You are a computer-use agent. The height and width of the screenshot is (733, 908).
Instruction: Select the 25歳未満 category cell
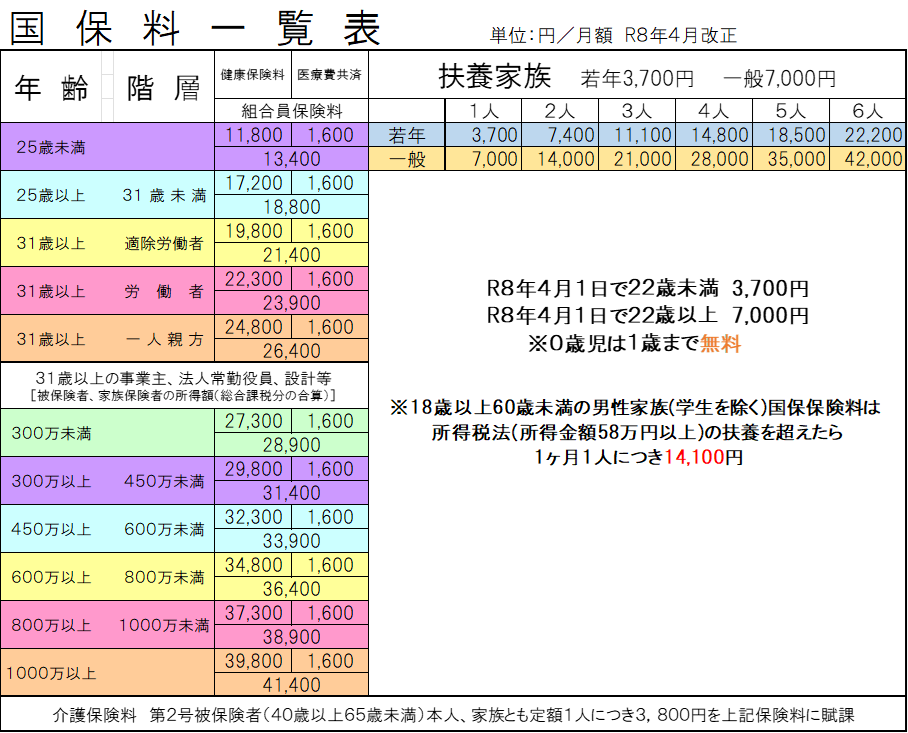(x=108, y=147)
